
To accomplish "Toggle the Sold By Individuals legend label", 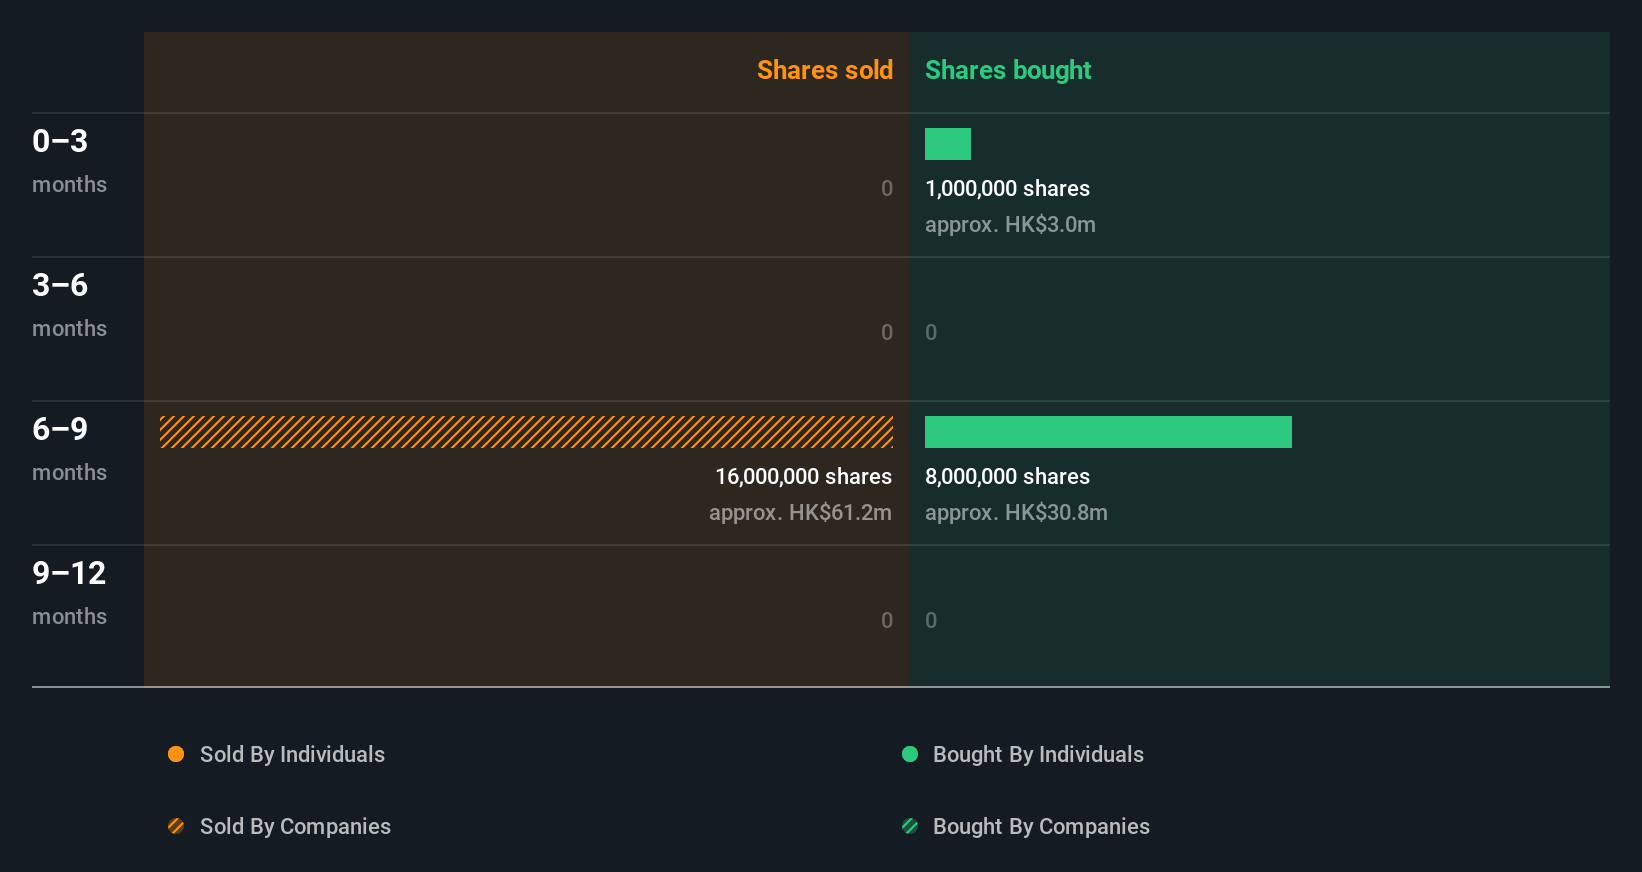I will (292, 755).
